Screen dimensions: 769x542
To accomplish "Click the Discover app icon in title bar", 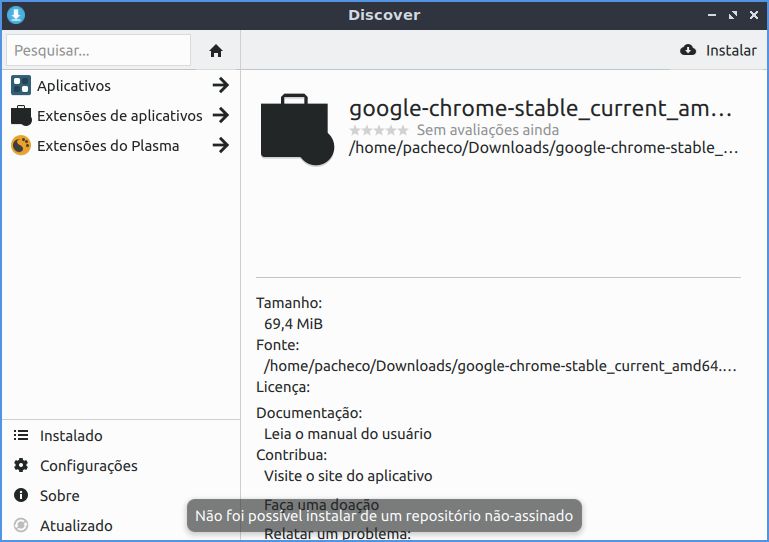I will pyautogui.click(x=16, y=15).
